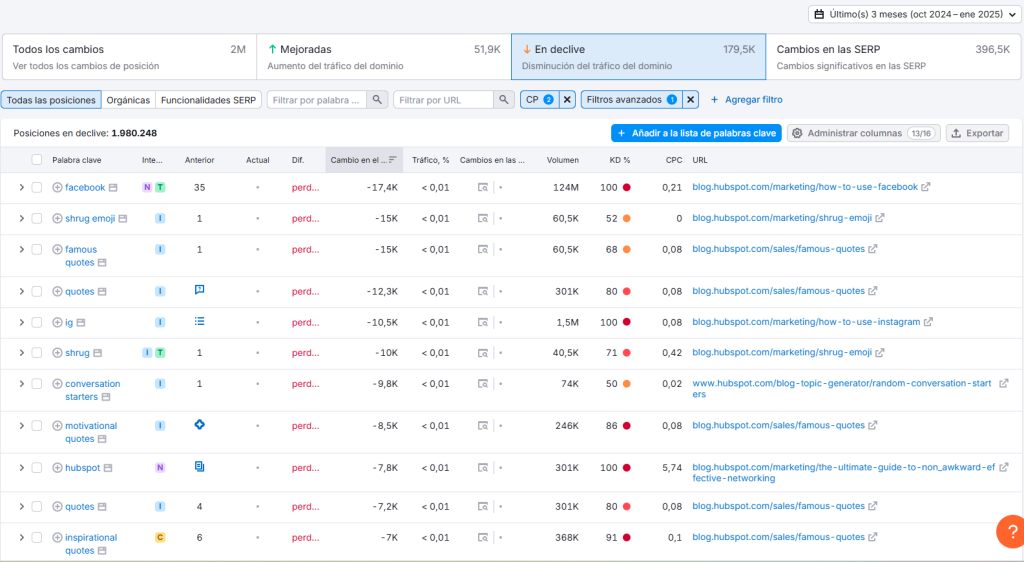Click the external link icon for how-to-use-facebook URL

coord(925,187)
